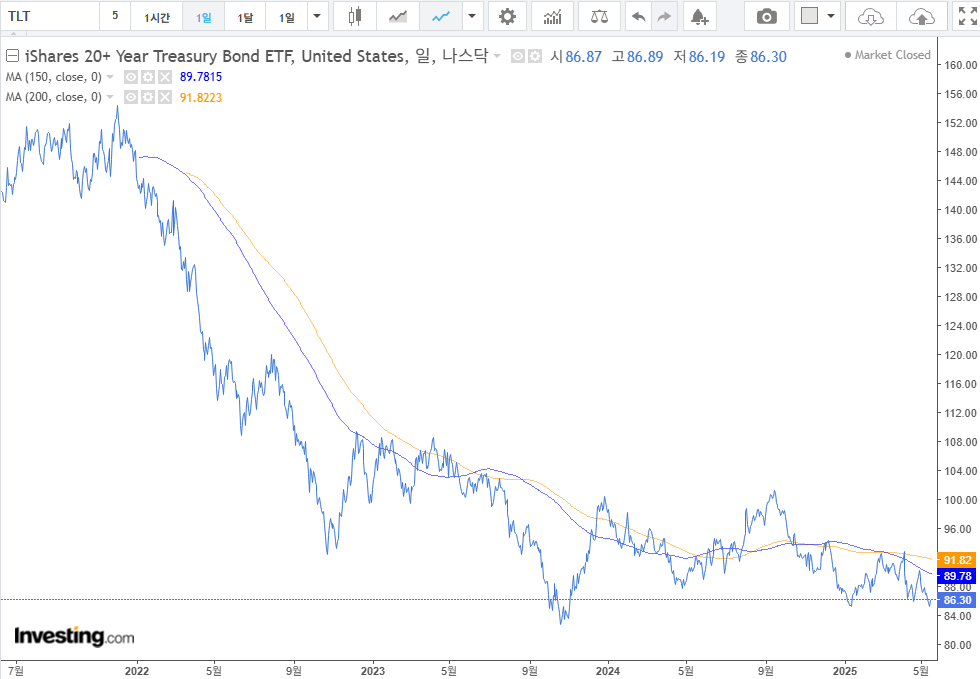
Task: Click the 저 86.19 low value
Action: tap(699, 57)
